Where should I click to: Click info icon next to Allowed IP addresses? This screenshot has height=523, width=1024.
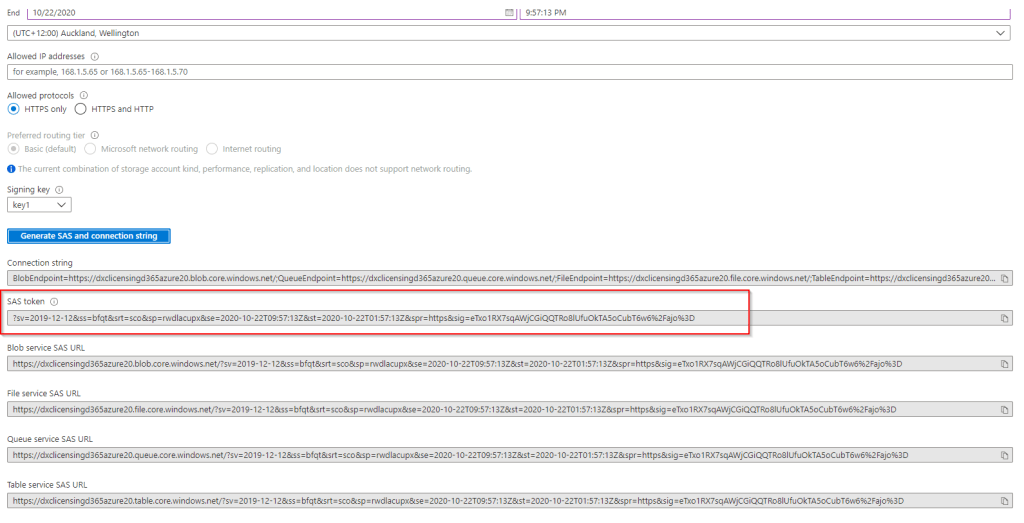pos(95,57)
